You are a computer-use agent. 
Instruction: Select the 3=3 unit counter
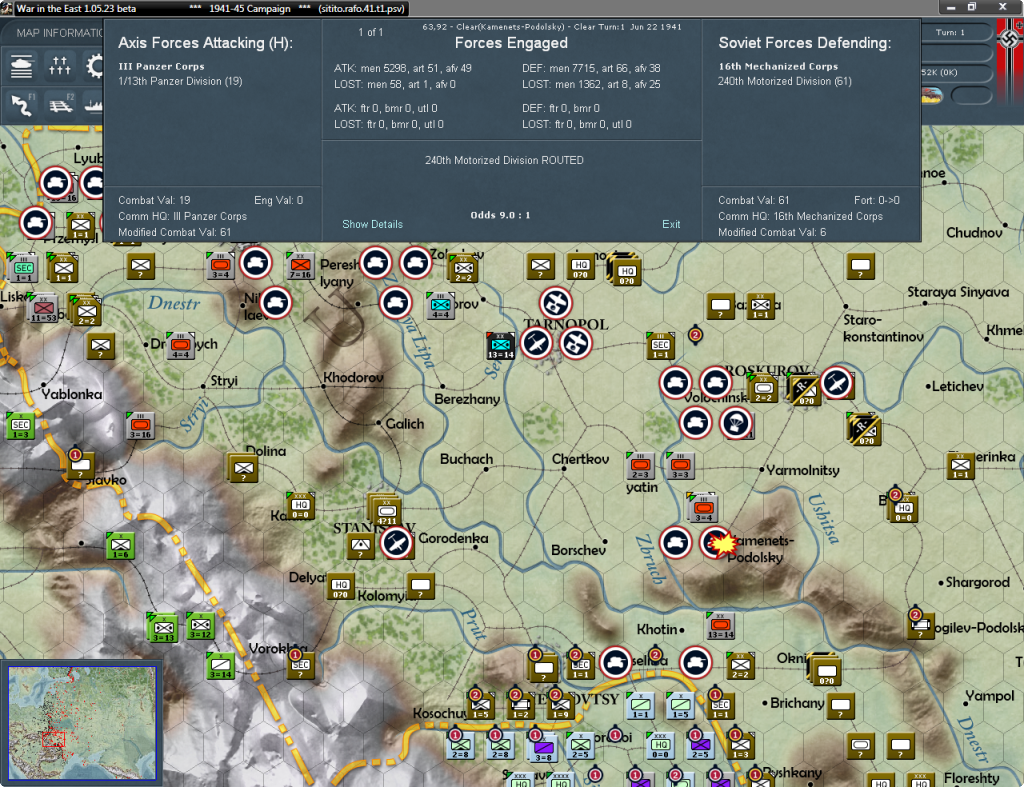pyautogui.click(x=680, y=466)
